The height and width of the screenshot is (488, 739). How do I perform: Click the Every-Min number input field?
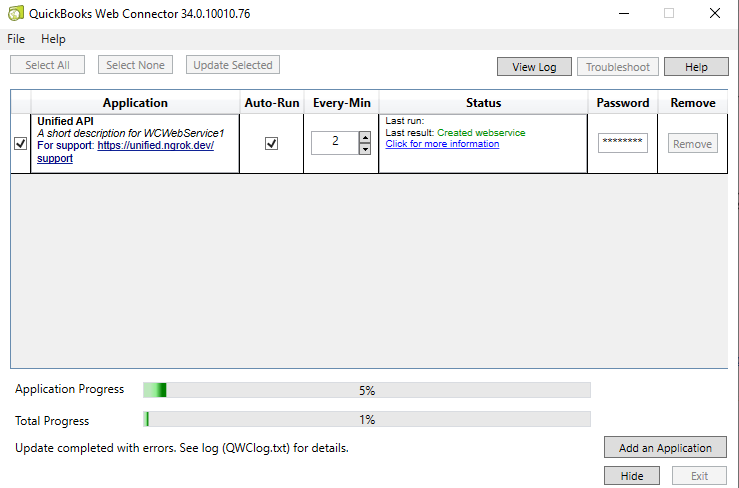[334, 143]
